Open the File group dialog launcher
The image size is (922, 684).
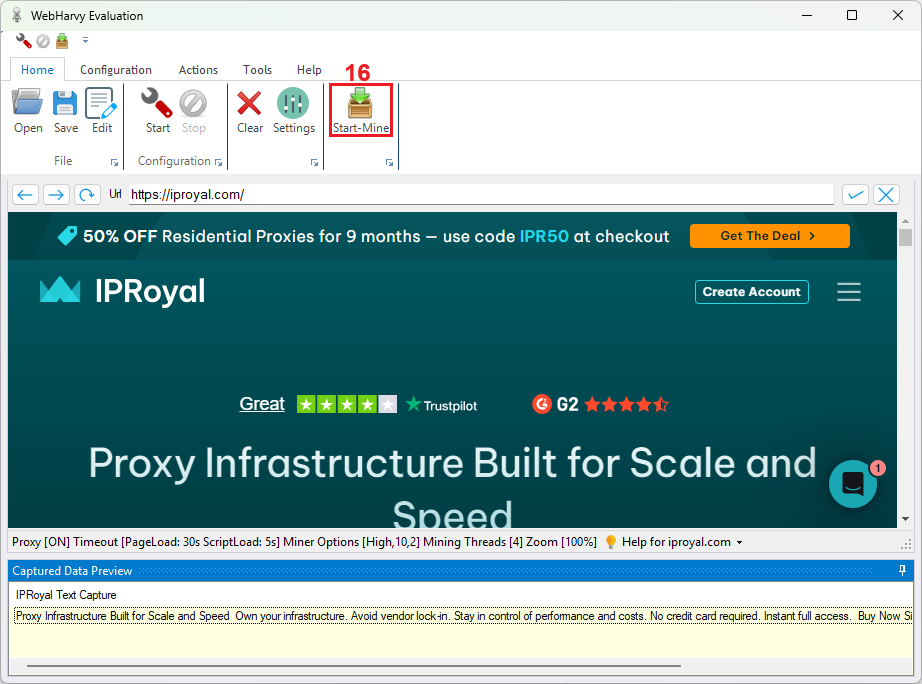tap(114, 162)
